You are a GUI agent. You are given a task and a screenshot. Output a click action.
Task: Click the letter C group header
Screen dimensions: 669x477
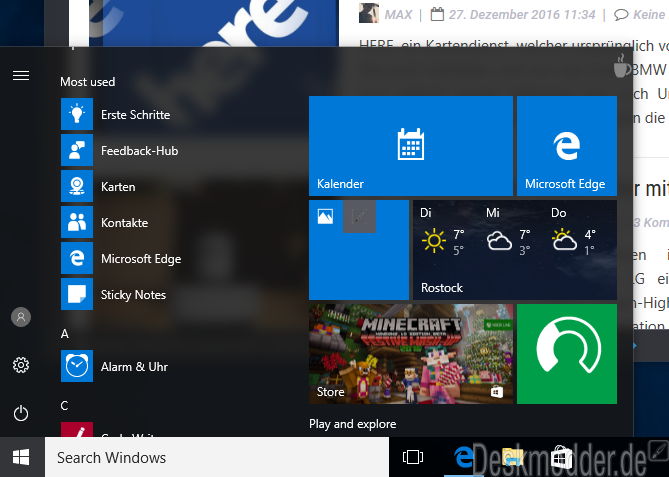64,405
